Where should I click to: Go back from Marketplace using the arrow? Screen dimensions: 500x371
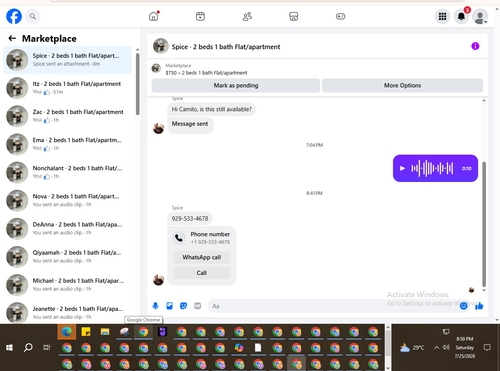click(12, 38)
